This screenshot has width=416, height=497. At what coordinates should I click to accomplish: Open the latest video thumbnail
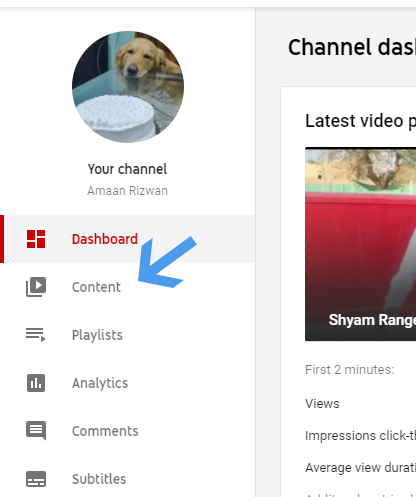click(360, 244)
